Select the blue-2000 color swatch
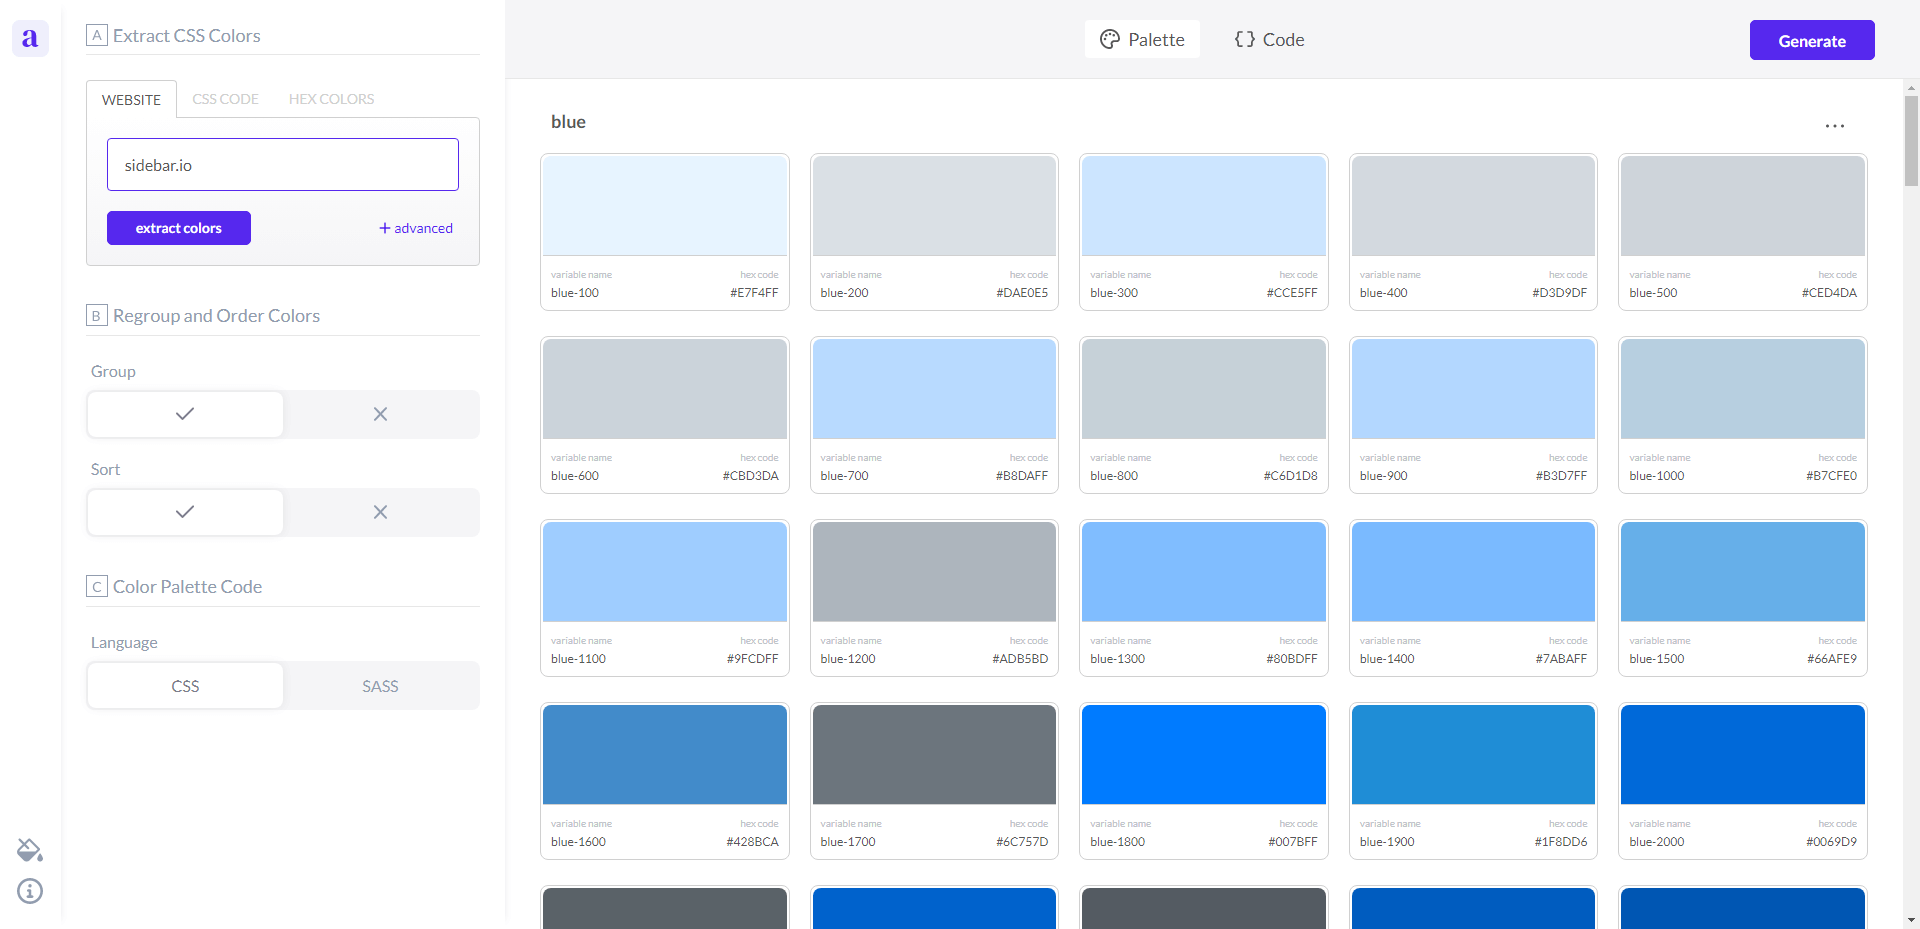 (x=1743, y=755)
